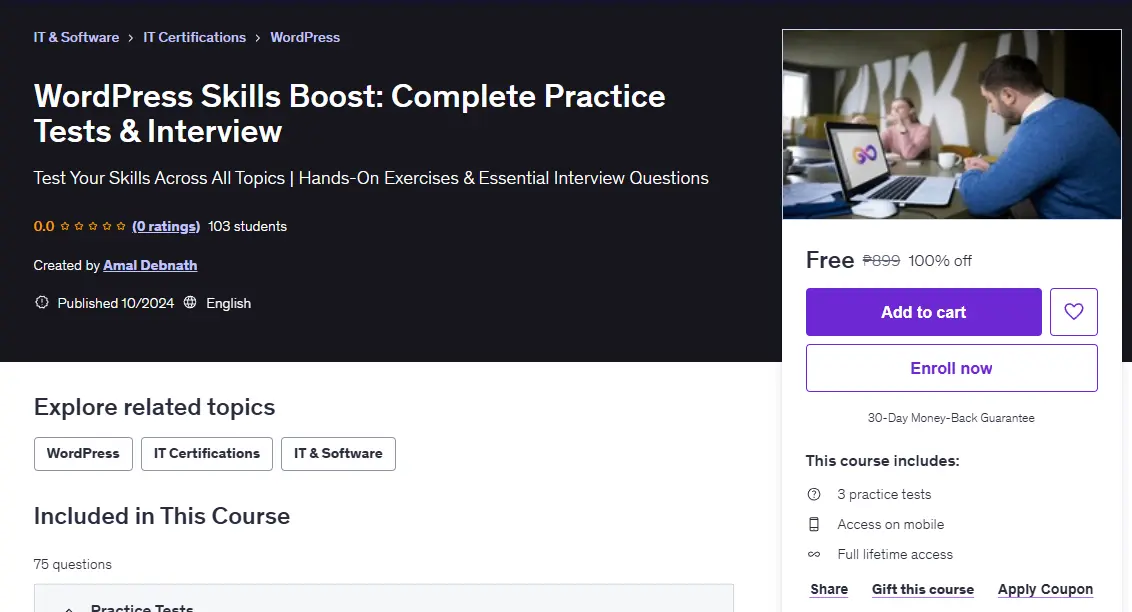Click the Explore related topics heading
This screenshot has width=1132, height=612.
pos(154,407)
